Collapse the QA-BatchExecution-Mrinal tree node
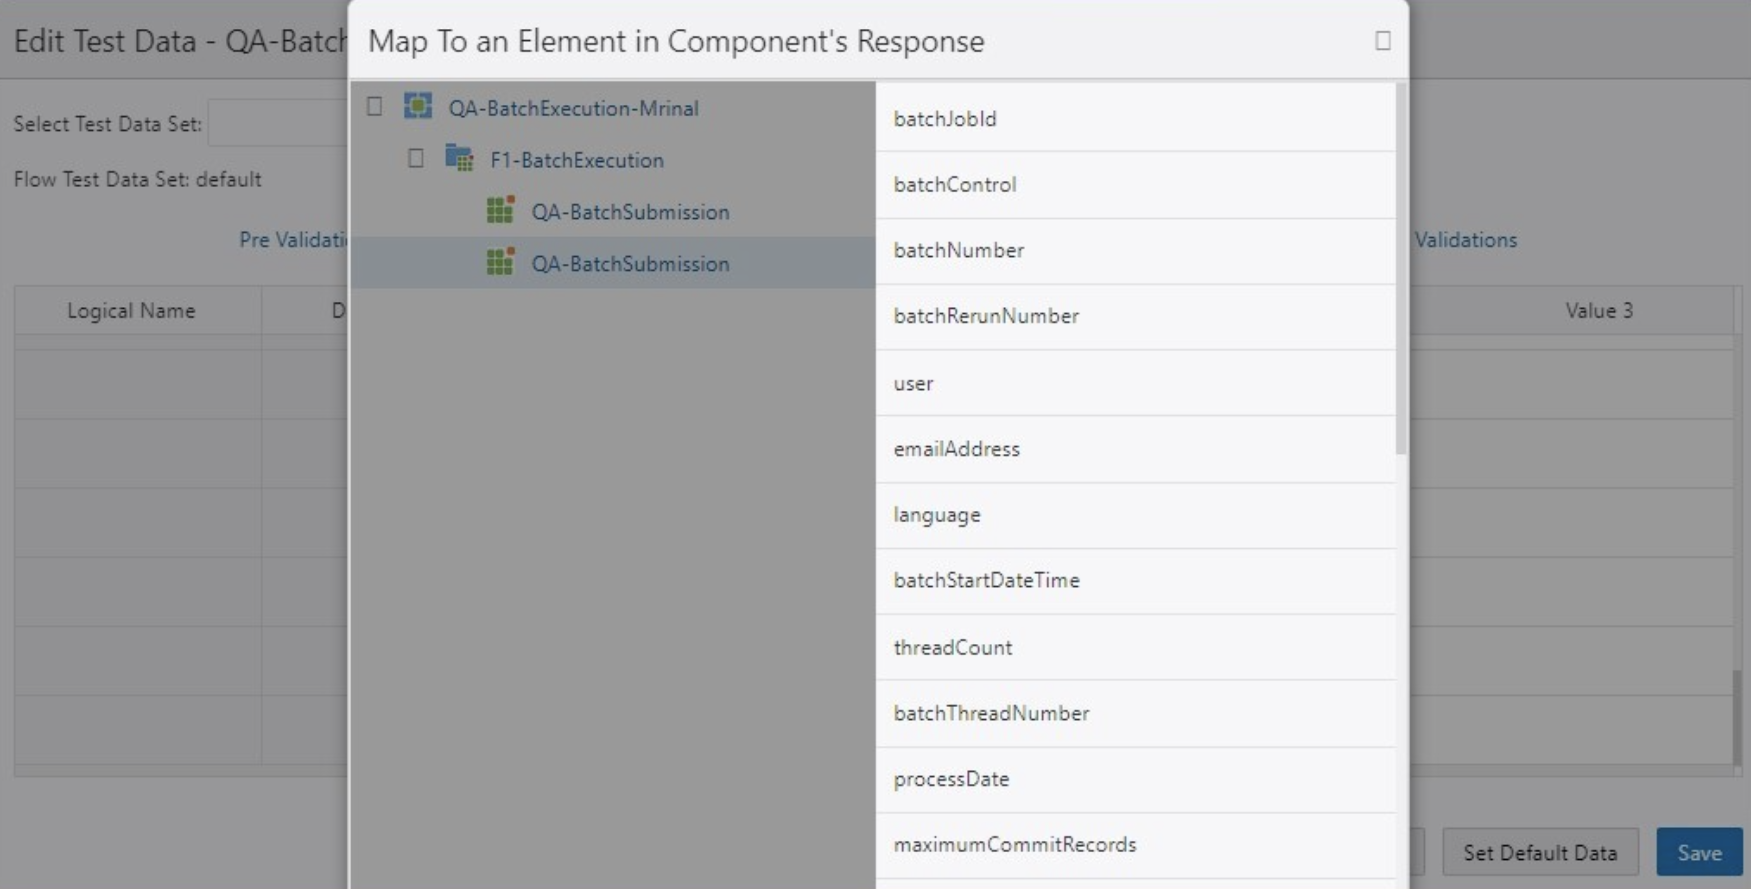Viewport: 1751px width, 889px height. pos(374,106)
